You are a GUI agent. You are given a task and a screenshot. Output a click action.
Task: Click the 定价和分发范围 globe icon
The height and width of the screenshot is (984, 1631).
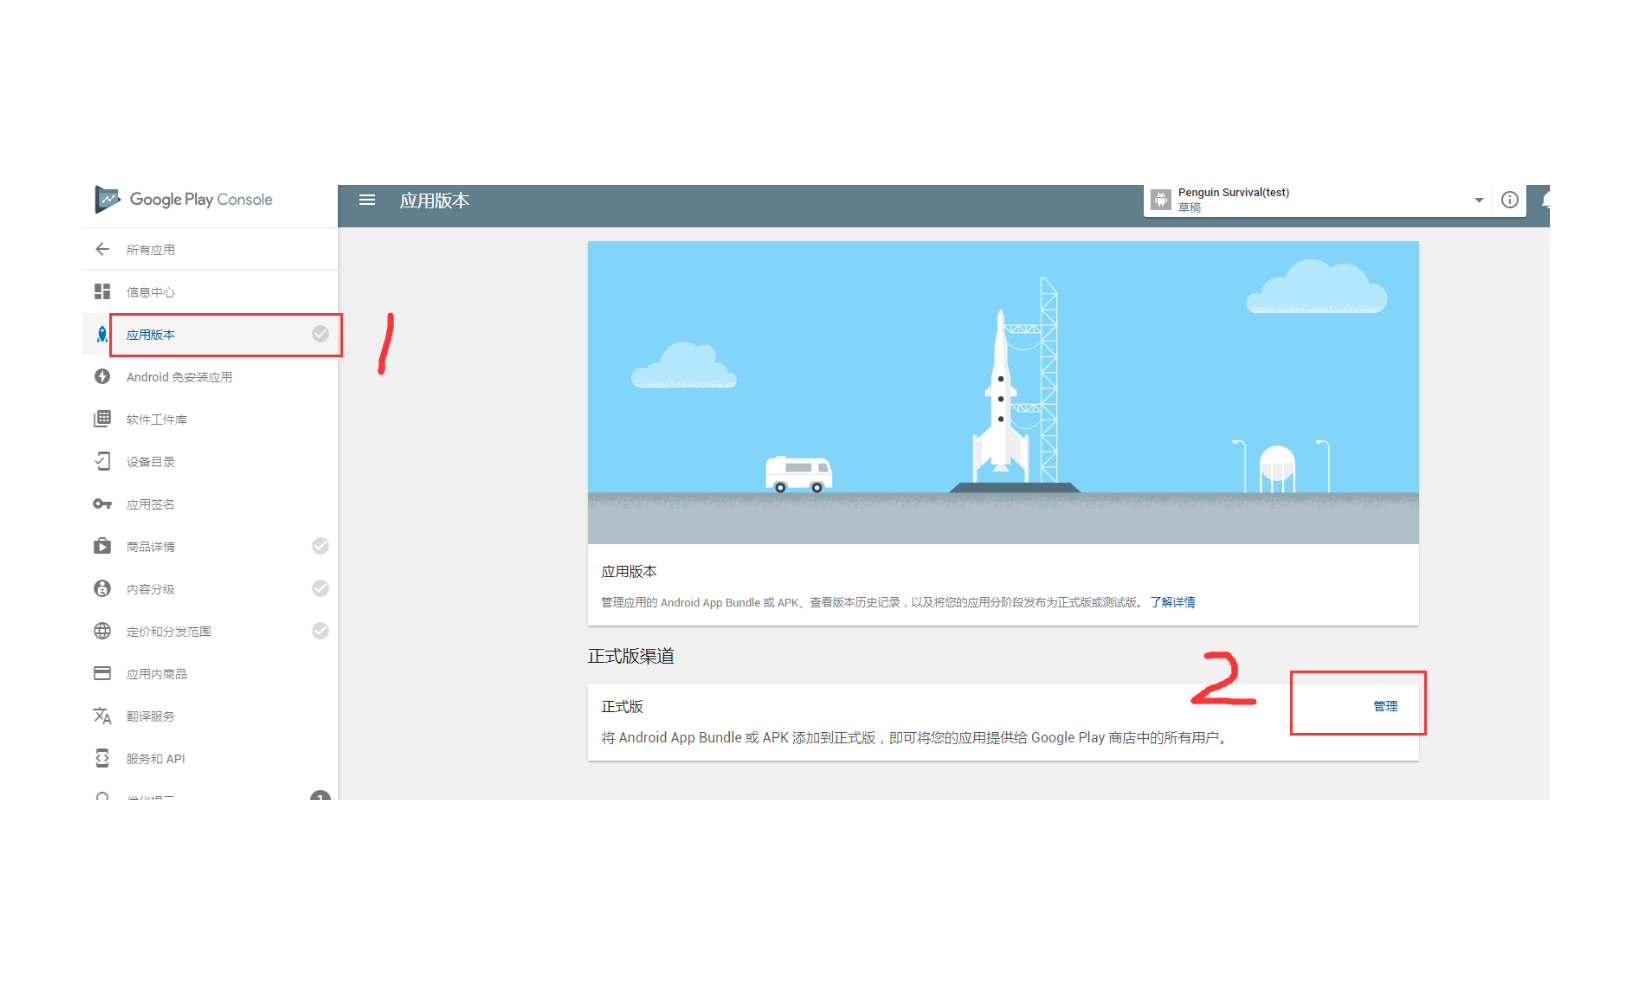point(102,631)
